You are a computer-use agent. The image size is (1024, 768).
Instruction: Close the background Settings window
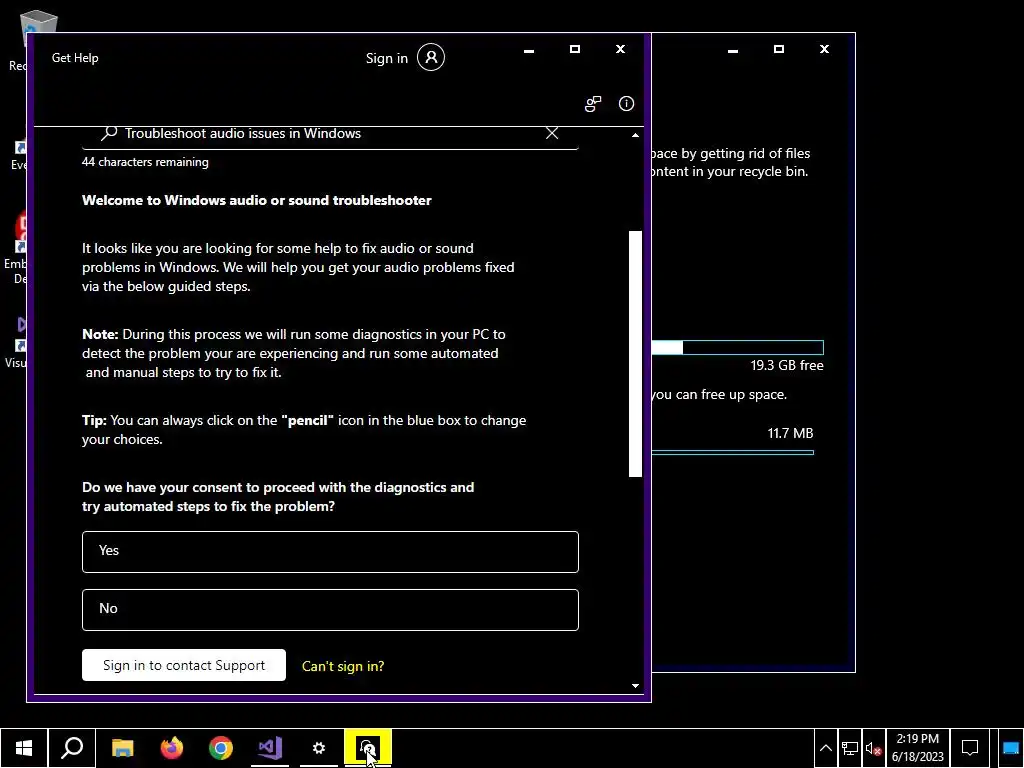(824, 49)
